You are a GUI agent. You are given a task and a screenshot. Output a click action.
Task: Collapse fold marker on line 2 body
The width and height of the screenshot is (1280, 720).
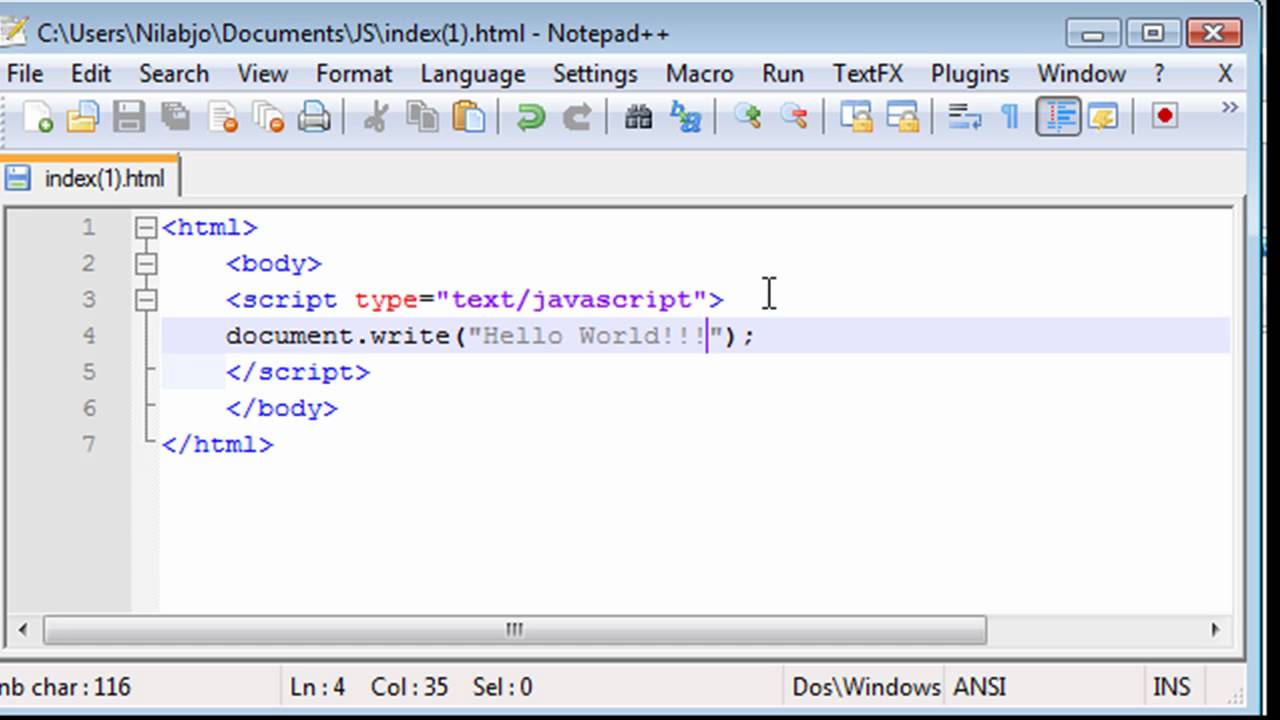click(x=146, y=264)
